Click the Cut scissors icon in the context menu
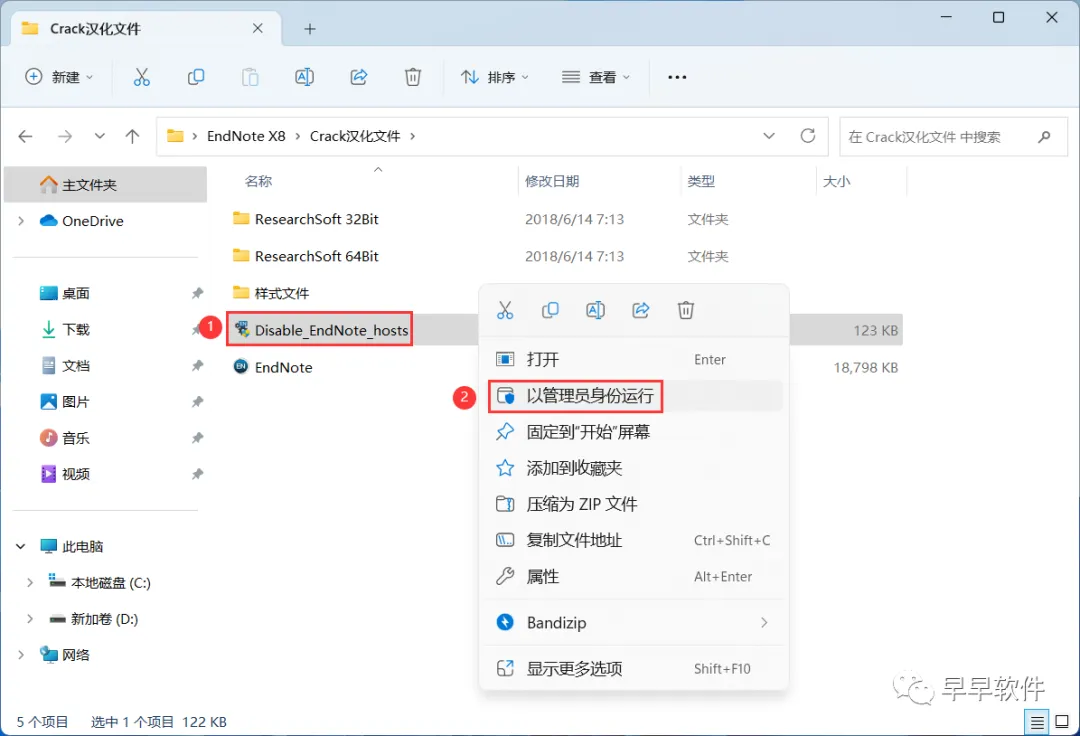This screenshot has height=736, width=1080. point(505,311)
